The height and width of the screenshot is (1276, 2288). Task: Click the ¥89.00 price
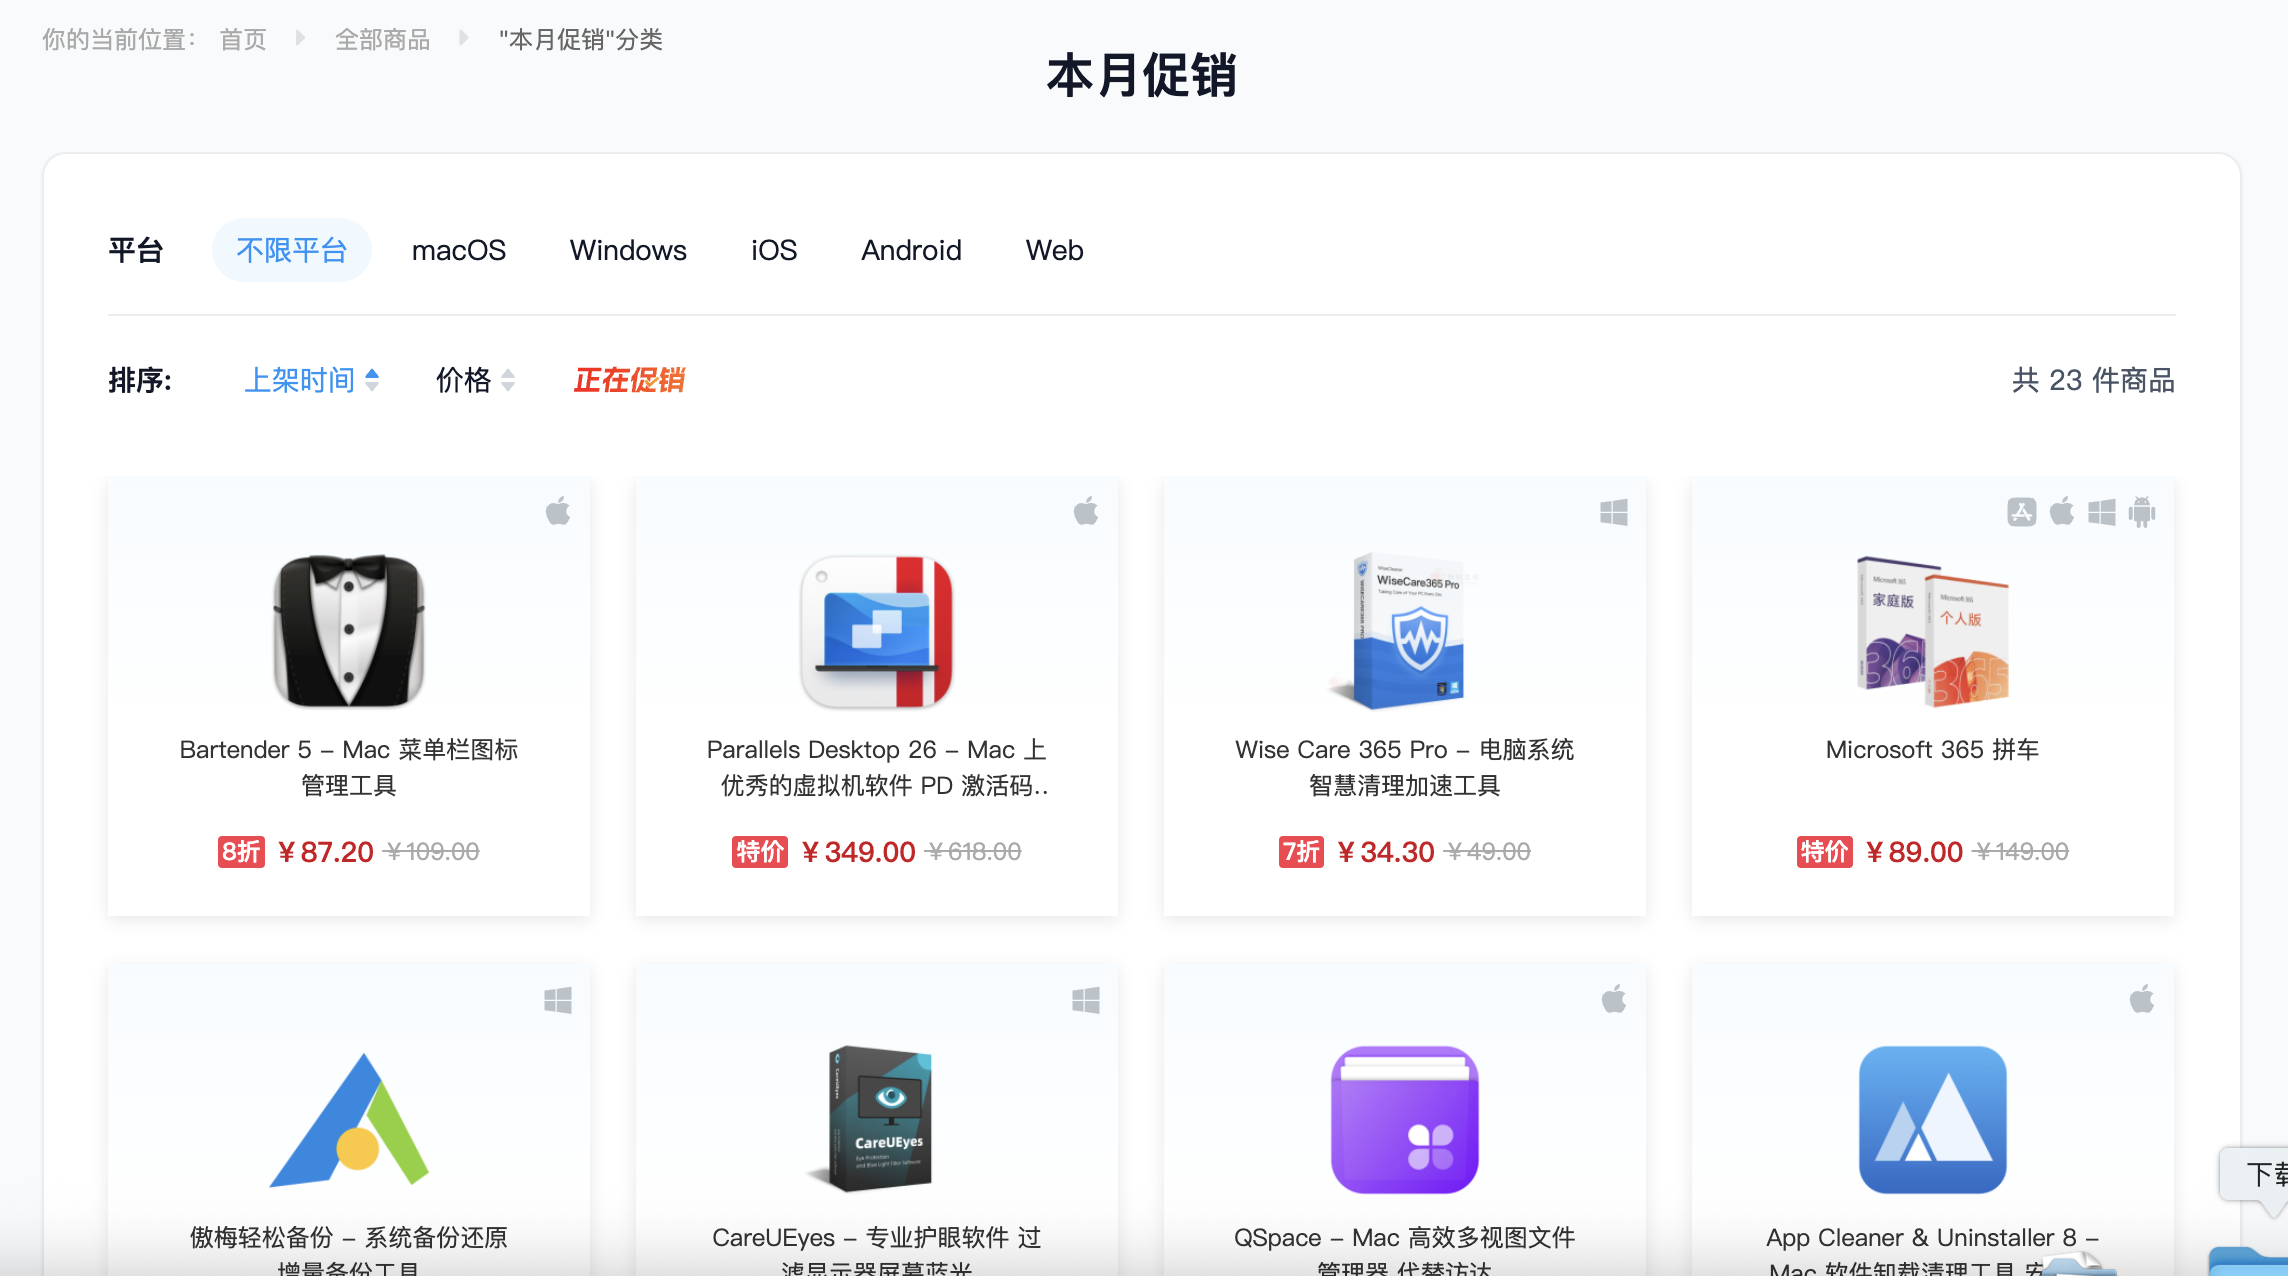pyautogui.click(x=1914, y=852)
